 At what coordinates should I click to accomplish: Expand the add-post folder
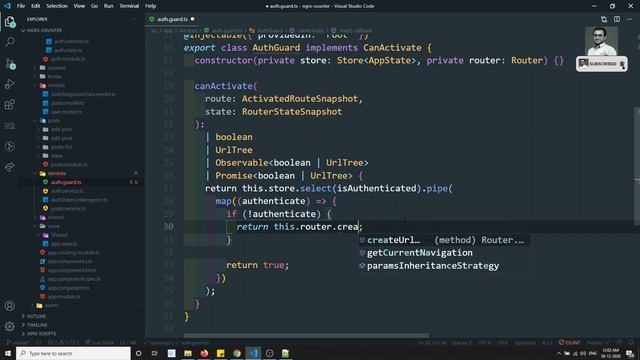click(62, 129)
